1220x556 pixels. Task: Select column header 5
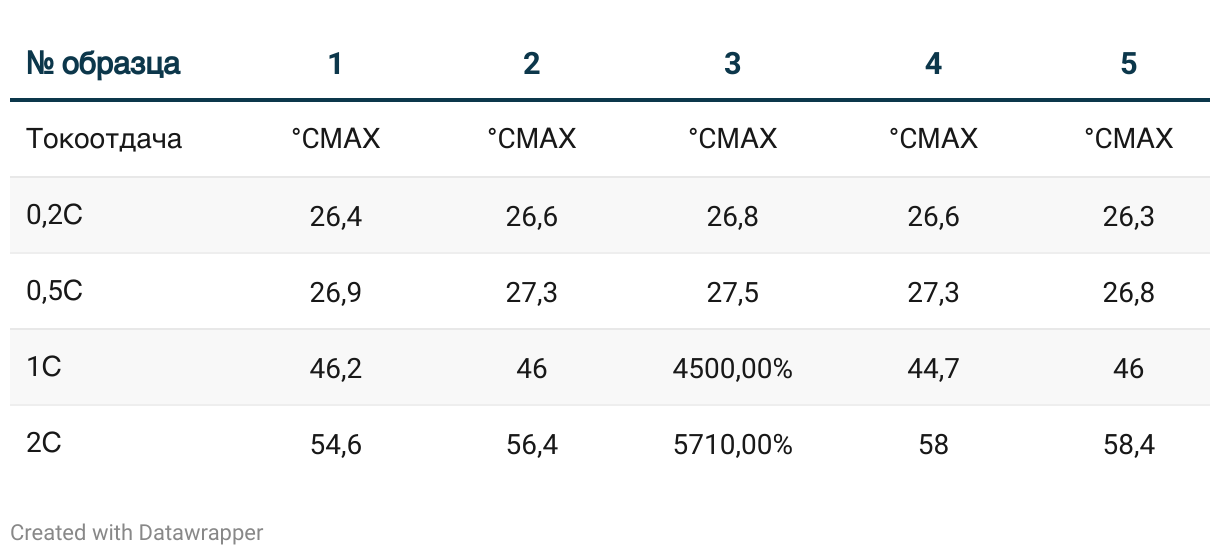[1128, 64]
